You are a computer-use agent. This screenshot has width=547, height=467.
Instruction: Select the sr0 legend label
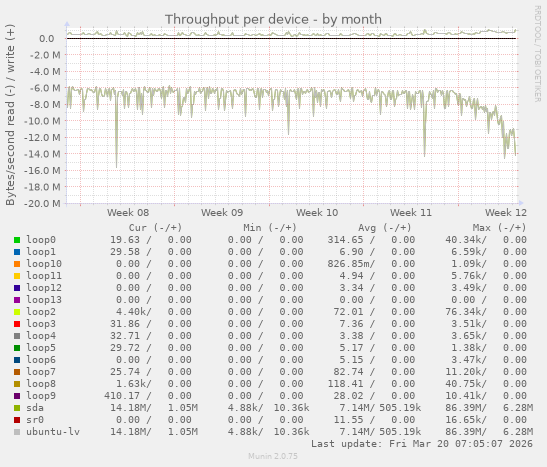pyautogui.click(x=35, y=420)
